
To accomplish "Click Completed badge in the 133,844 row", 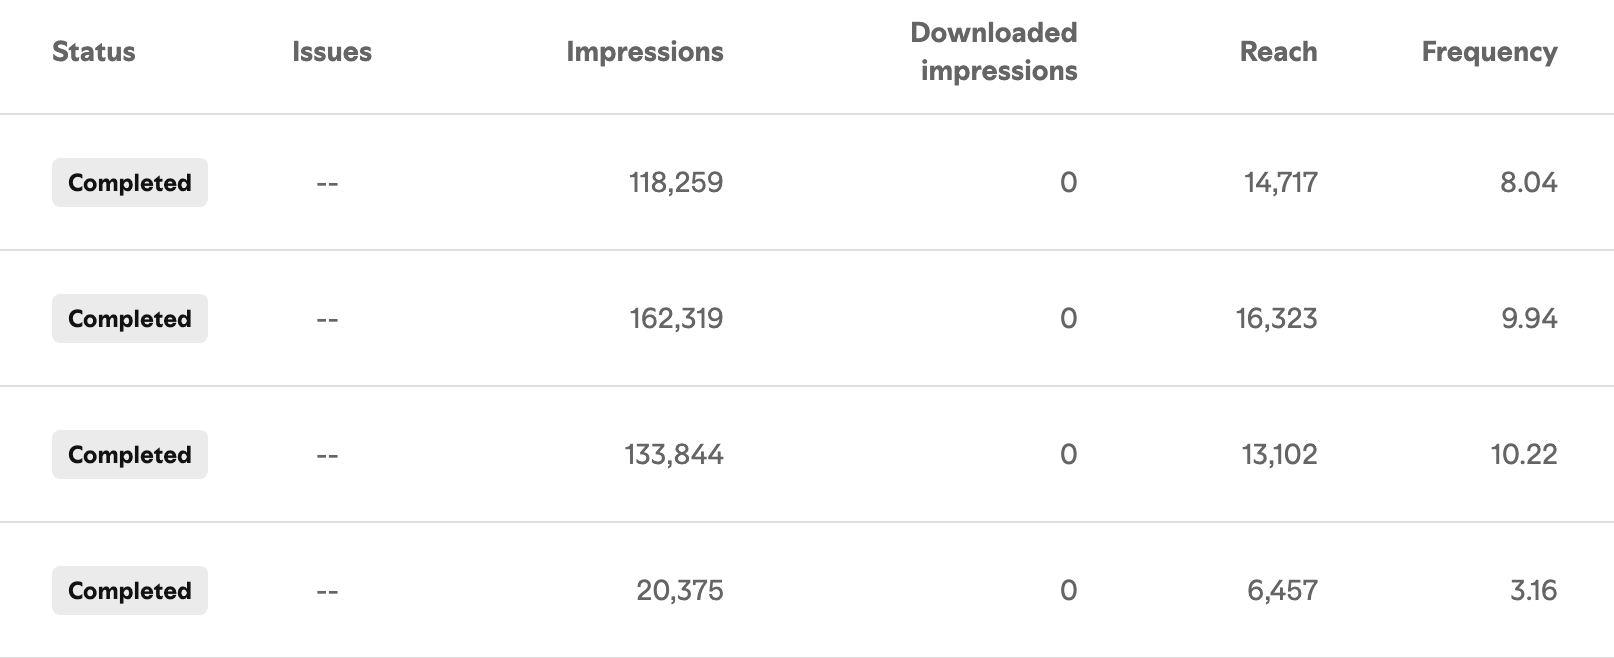I will coord(130,455).
